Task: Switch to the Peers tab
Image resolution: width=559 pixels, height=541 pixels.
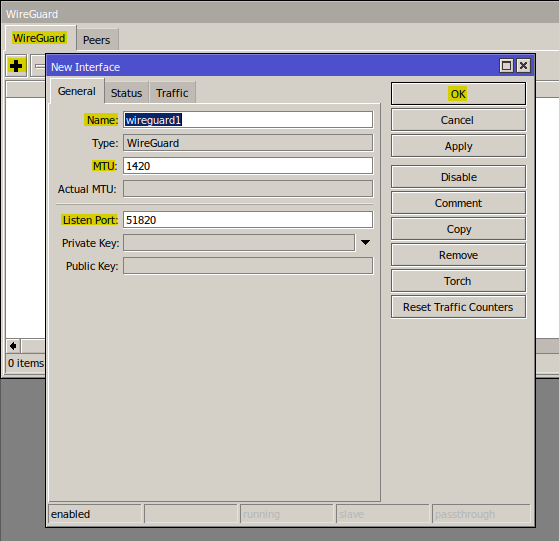Action: [x=97, y=40]
